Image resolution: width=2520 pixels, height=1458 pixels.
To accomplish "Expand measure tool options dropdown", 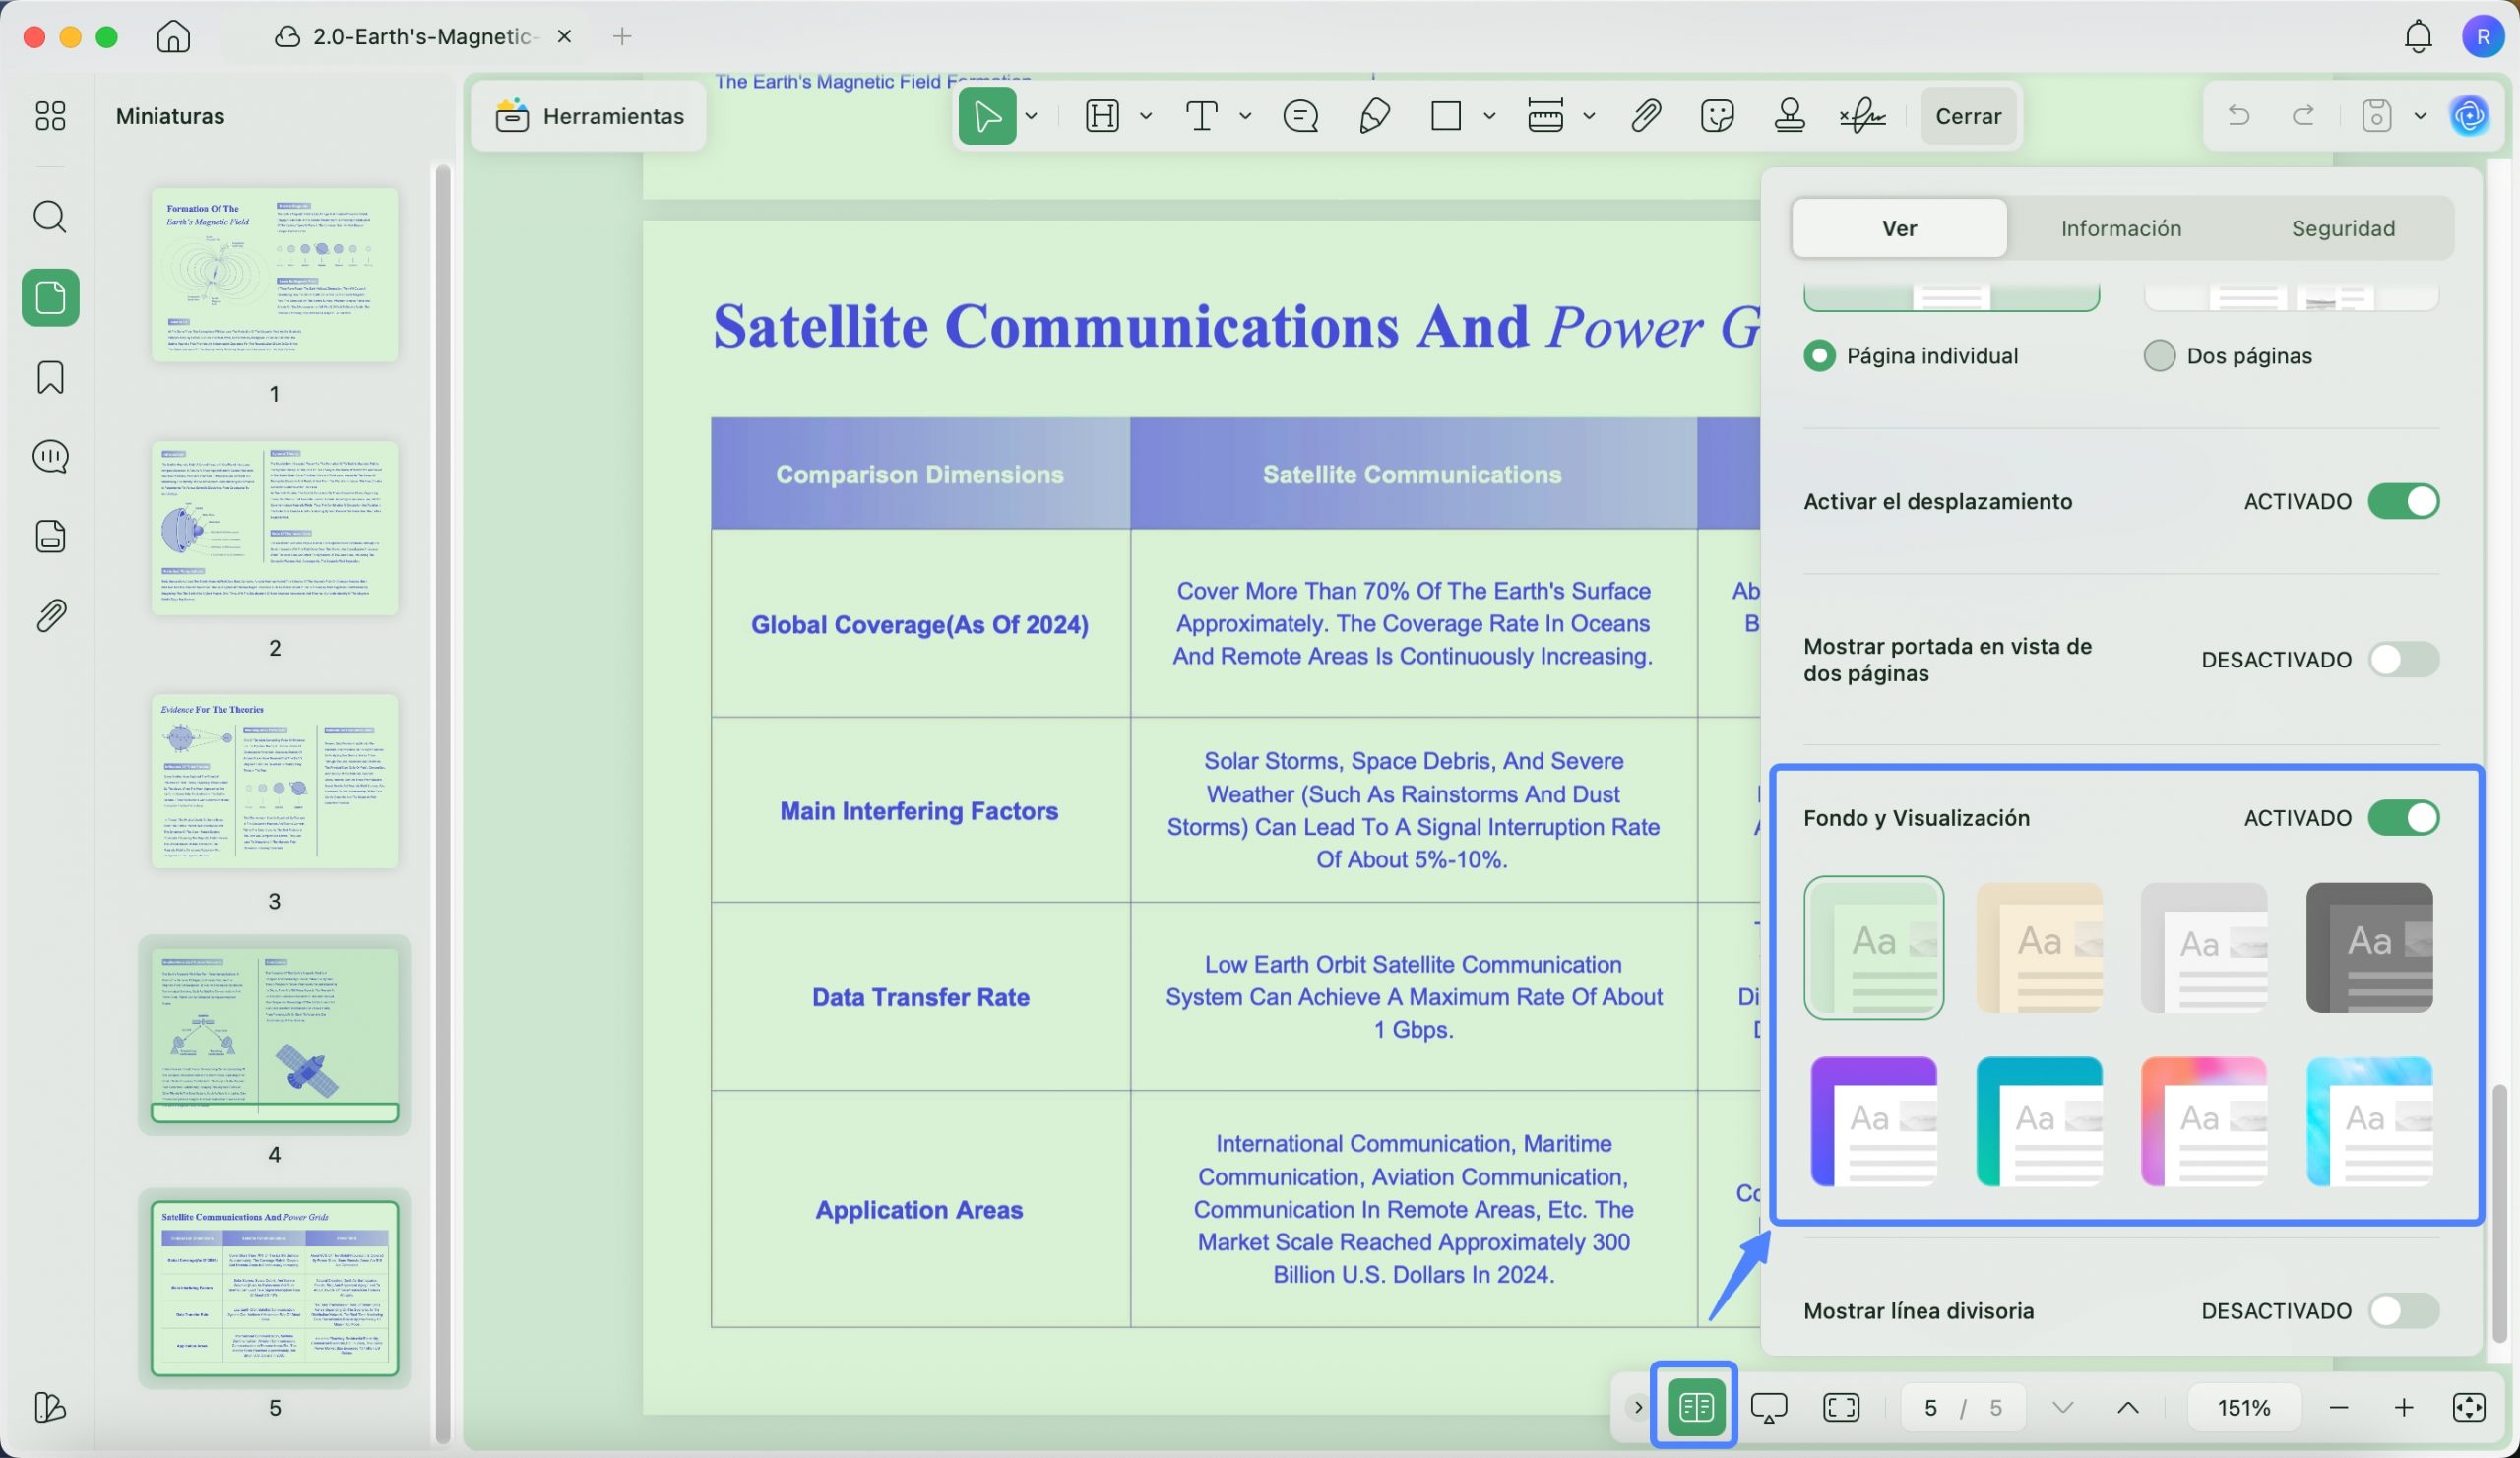I will click(x=1588, y=116).
